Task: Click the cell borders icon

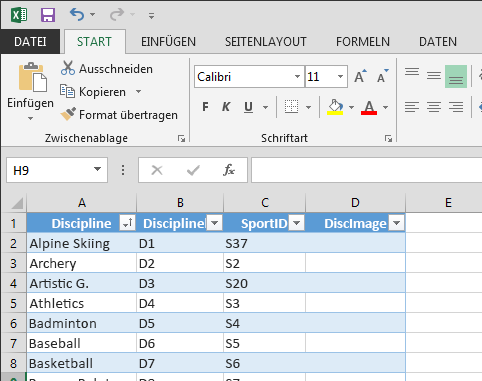Action: pos(291,107)
